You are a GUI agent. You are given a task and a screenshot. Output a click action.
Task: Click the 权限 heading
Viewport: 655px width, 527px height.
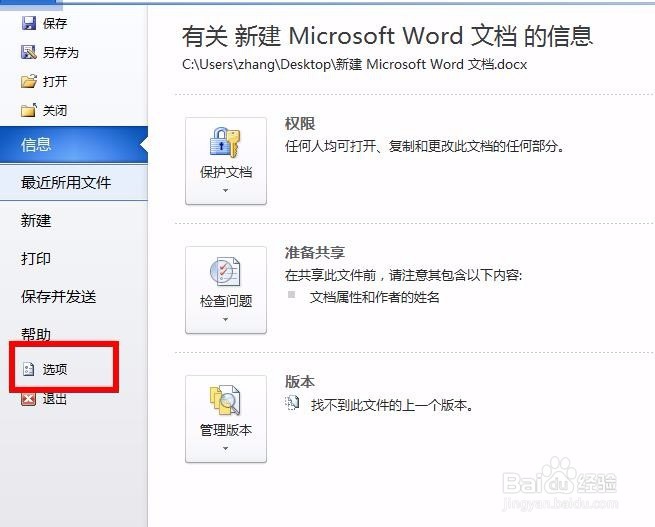coord(300,124)
